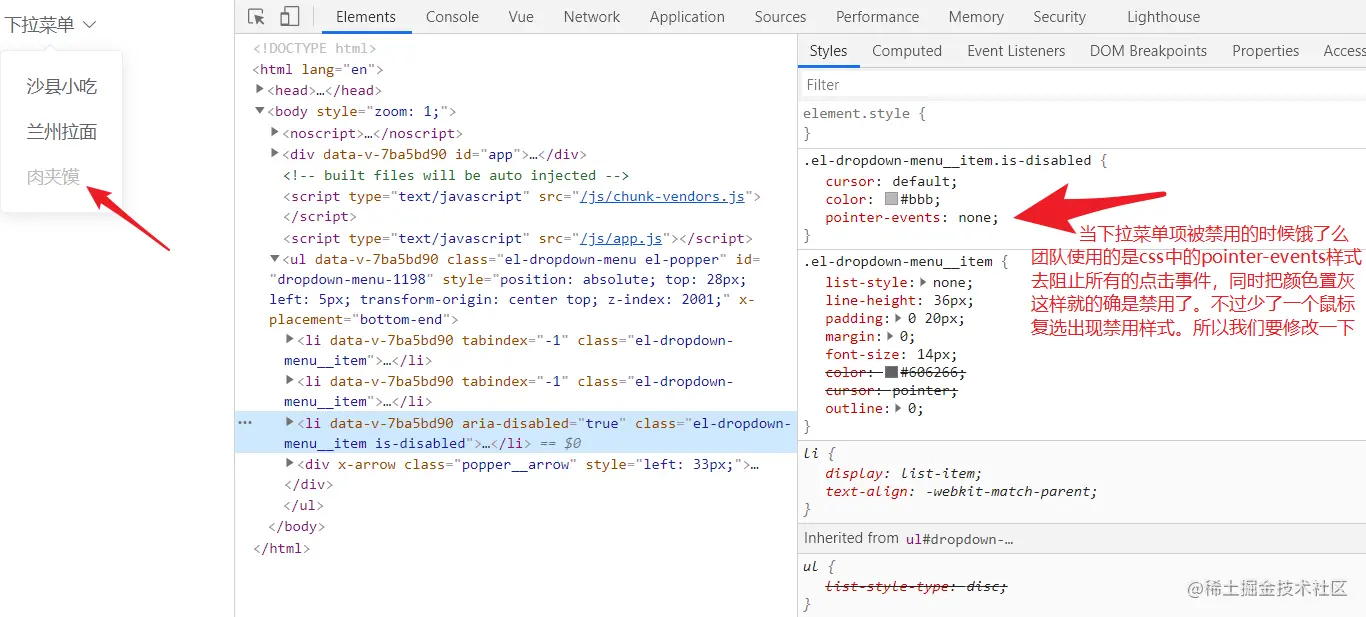Open the Memory tab
This screenshot has width=1366, height=617.
[x=976, y=17]
